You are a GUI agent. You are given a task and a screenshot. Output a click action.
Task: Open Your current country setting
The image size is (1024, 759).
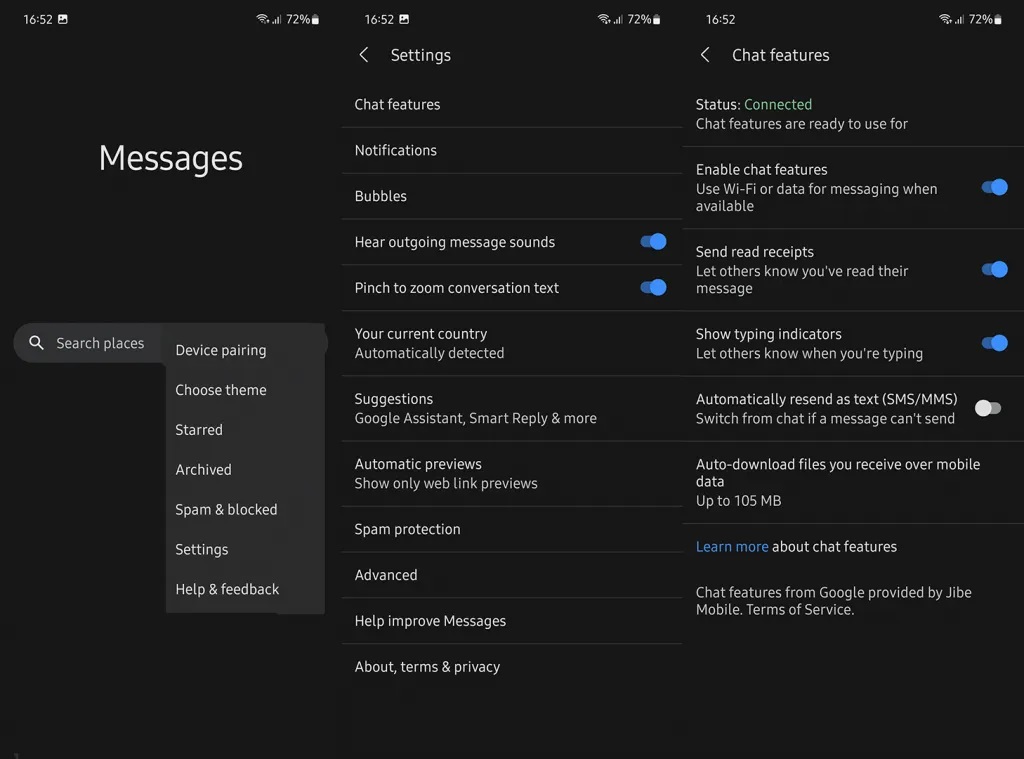(x=511, y=343)
